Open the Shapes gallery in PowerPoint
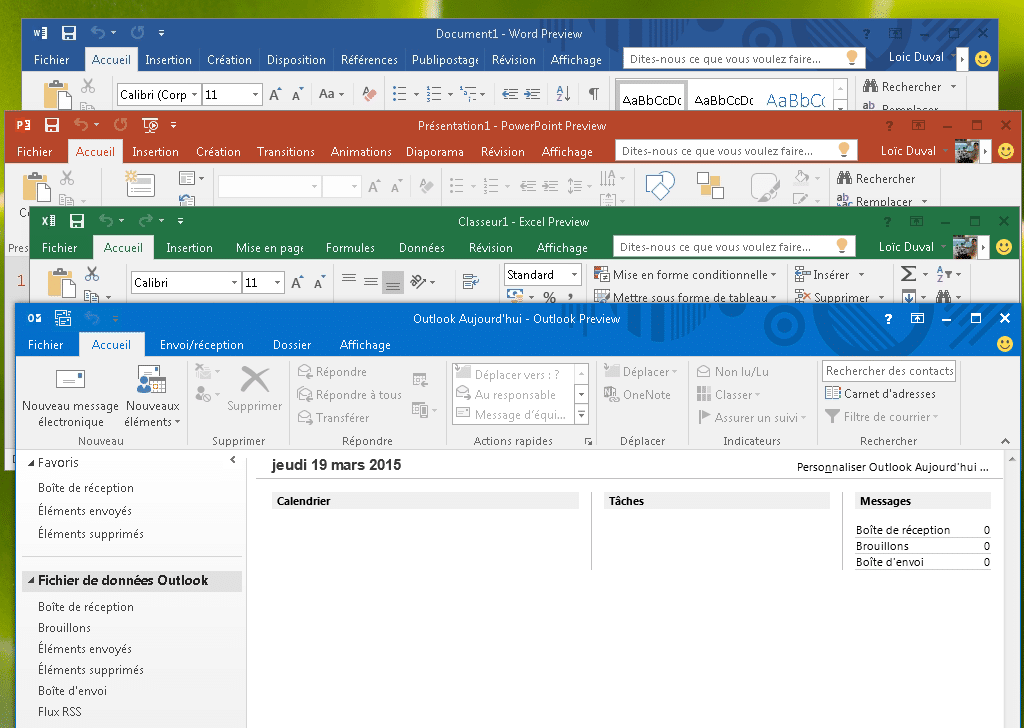 pos(660,185)
